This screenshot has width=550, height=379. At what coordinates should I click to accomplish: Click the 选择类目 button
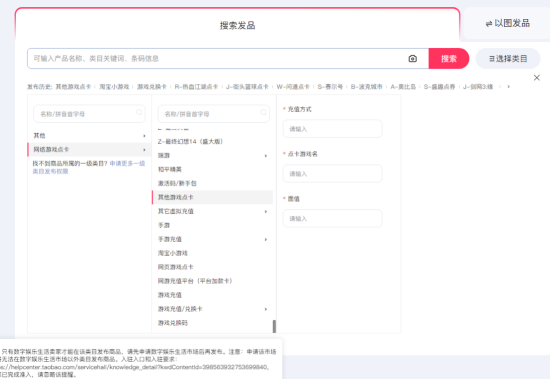coord(508,59)
